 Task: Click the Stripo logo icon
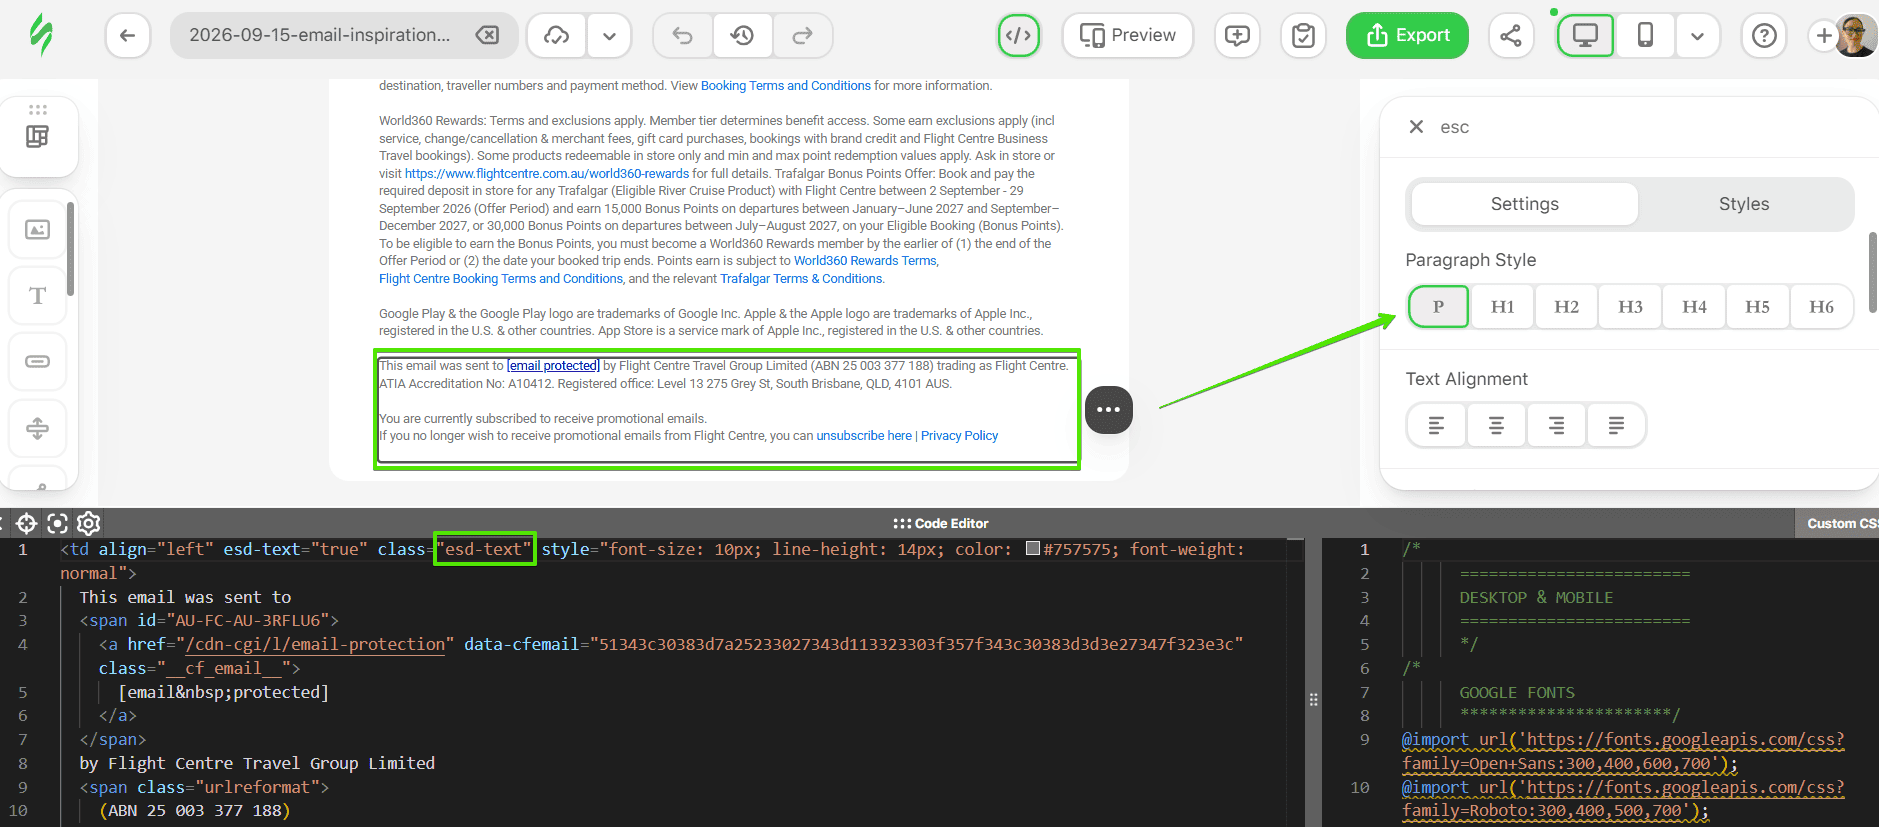tap(41, 35)
